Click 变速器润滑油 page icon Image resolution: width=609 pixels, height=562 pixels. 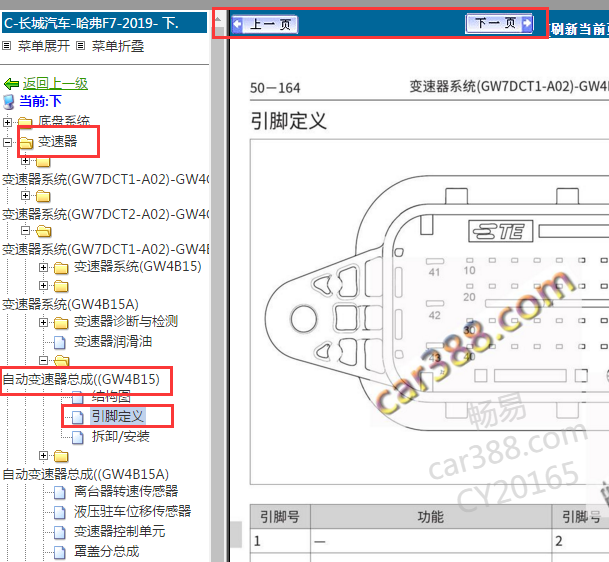click(x=59, y=342)
